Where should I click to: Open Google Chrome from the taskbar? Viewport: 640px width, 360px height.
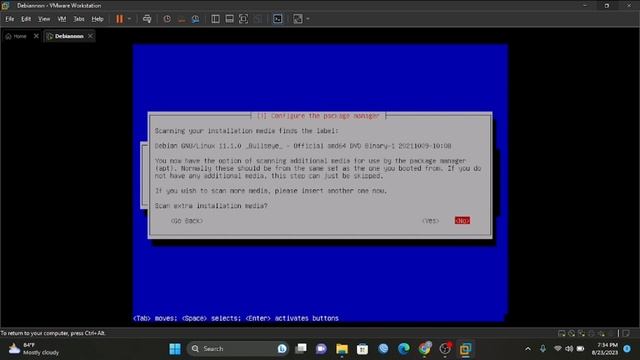pos(424,349)
